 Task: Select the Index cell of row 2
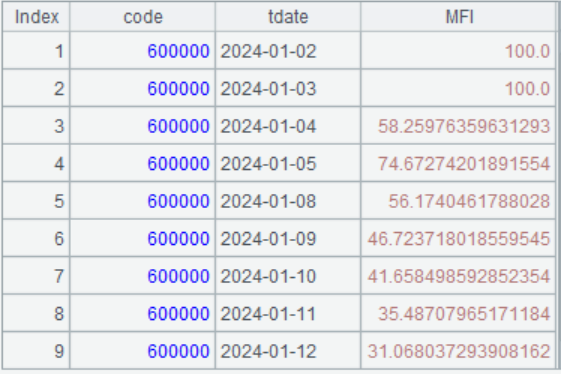36,88
